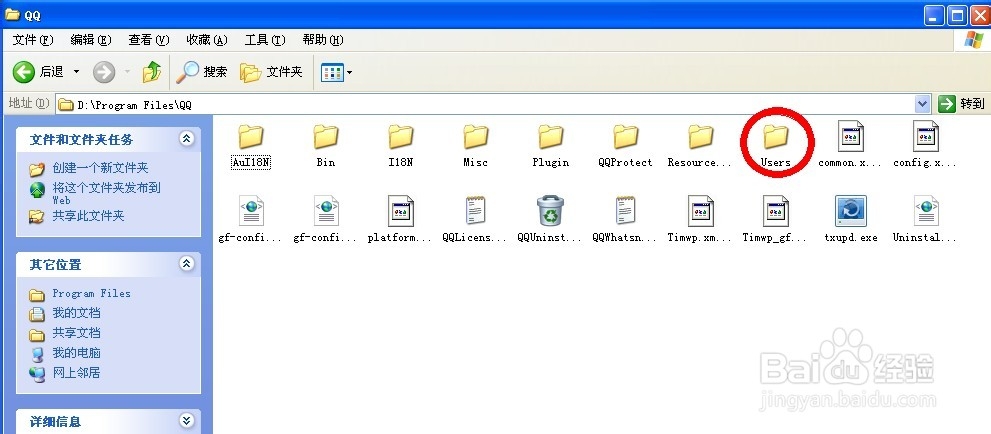Image resolution: width=991 pixels, height=434 pixels.
Task: Select the I18N folder icon
Action: [401, 136]
